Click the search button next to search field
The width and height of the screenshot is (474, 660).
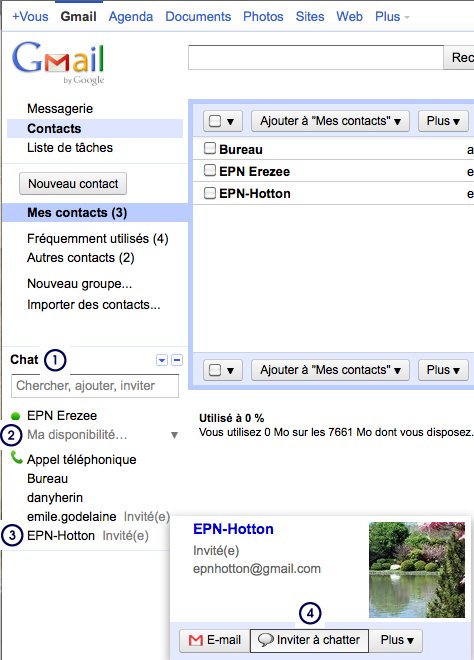tap(459, 57)
